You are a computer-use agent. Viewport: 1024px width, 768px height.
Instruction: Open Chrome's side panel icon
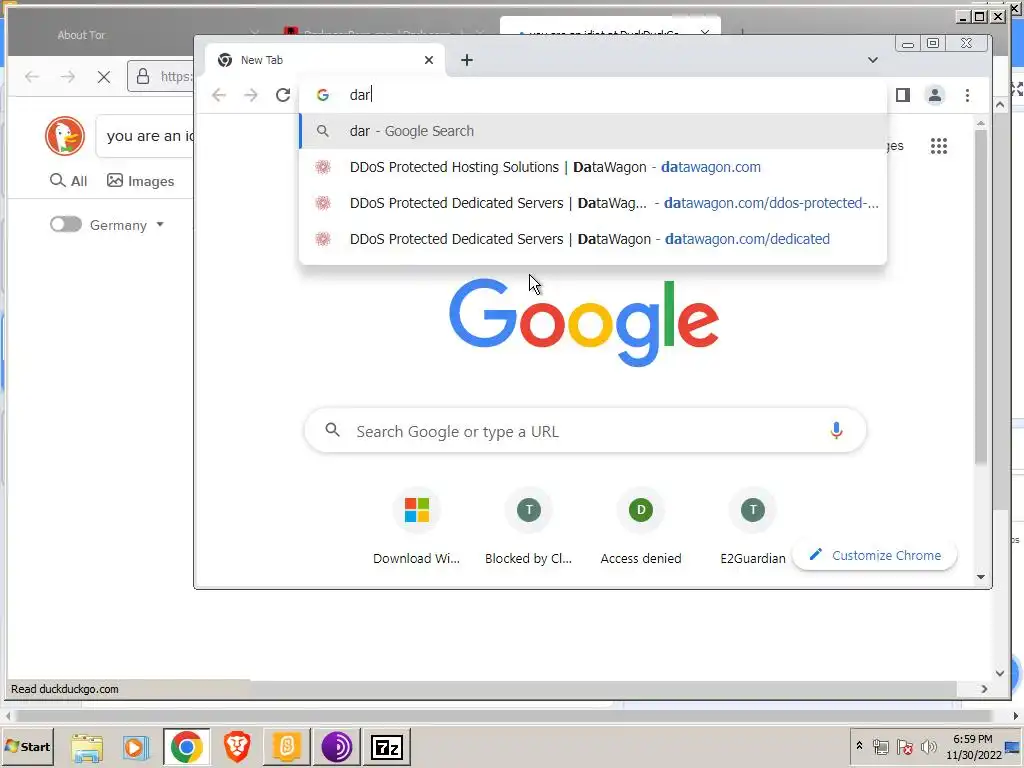[x=903, y=95]
